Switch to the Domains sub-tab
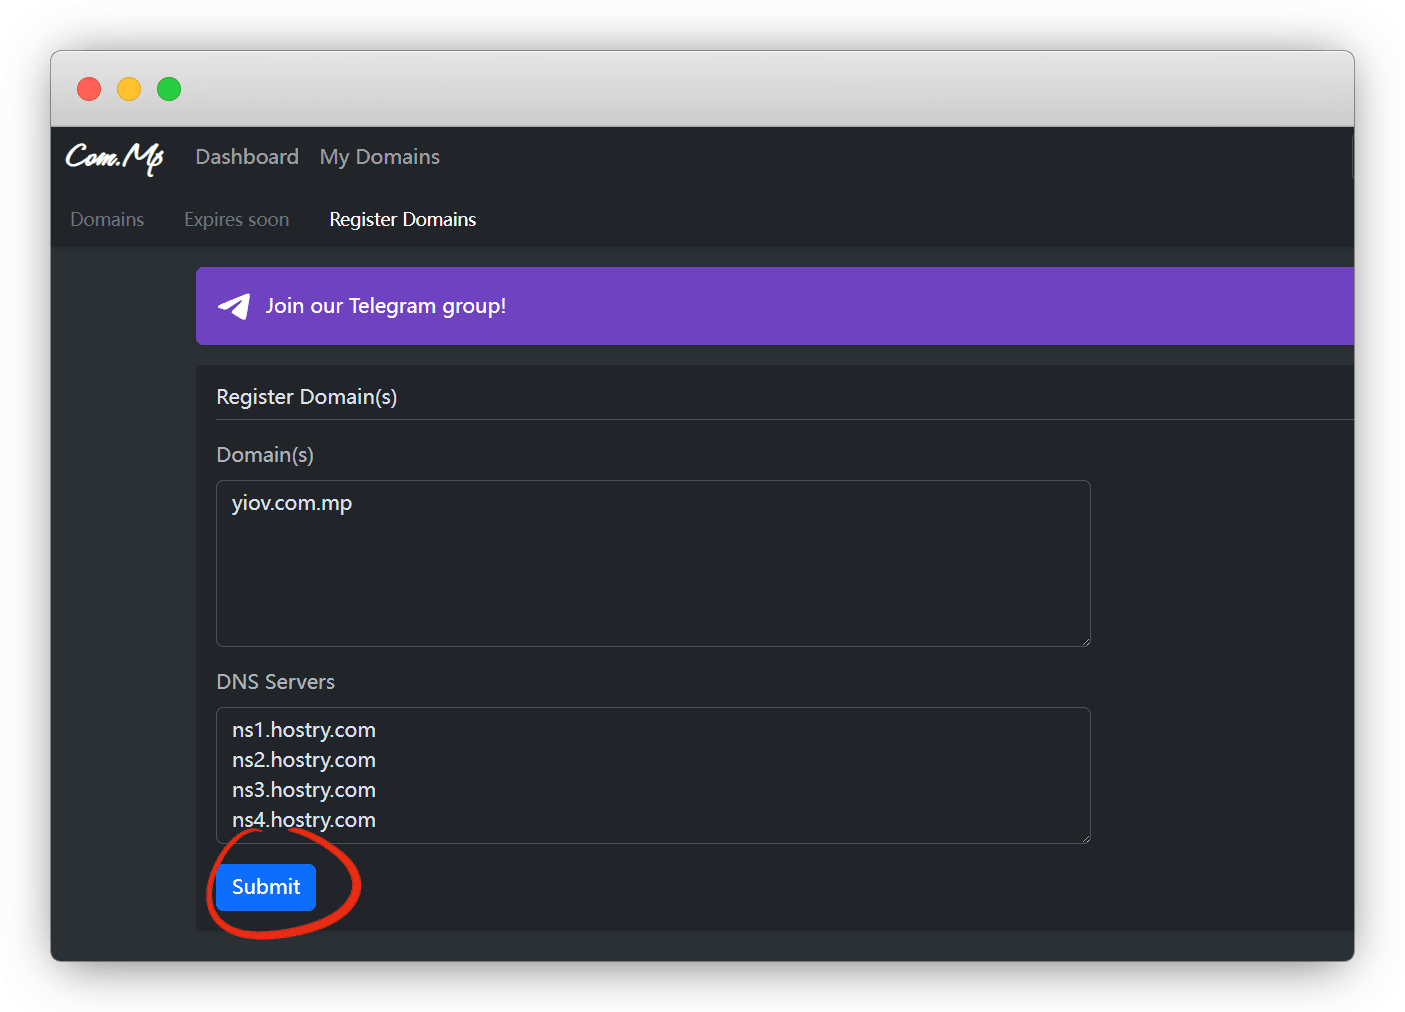Viewport: 1405px width, 1012px height. tap(107, 219)
